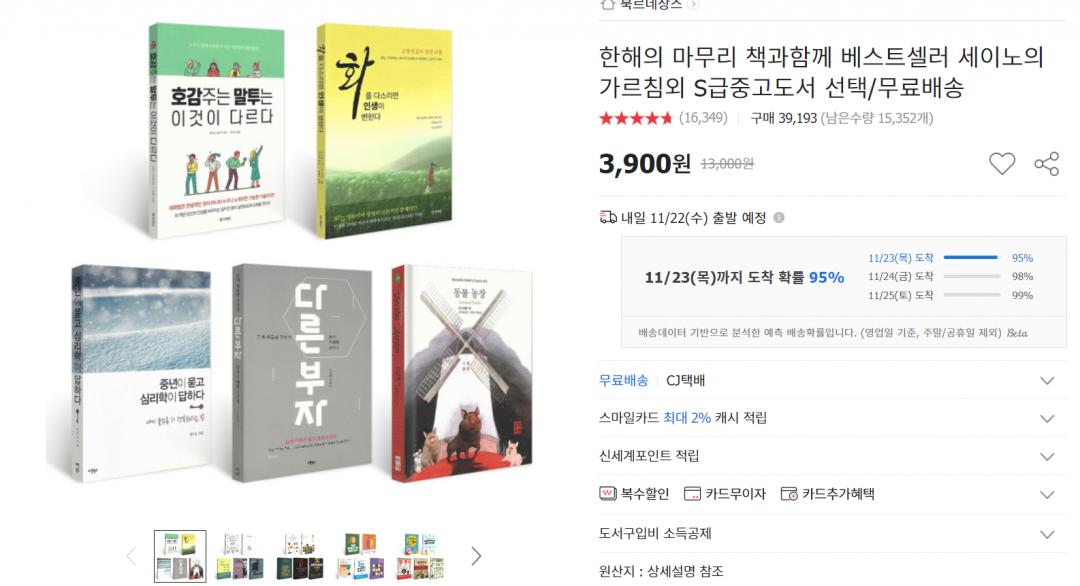Image resolution: width=1080 pixels, height=586 pixels.
Task: Click info icon beside 출발 예정
Action: [779, 218]
